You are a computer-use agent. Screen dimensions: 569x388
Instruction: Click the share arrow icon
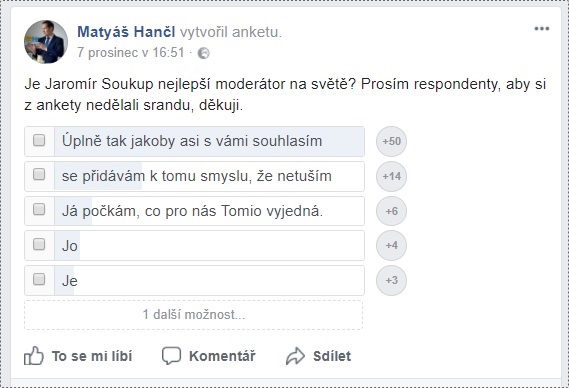pos(295,356)
